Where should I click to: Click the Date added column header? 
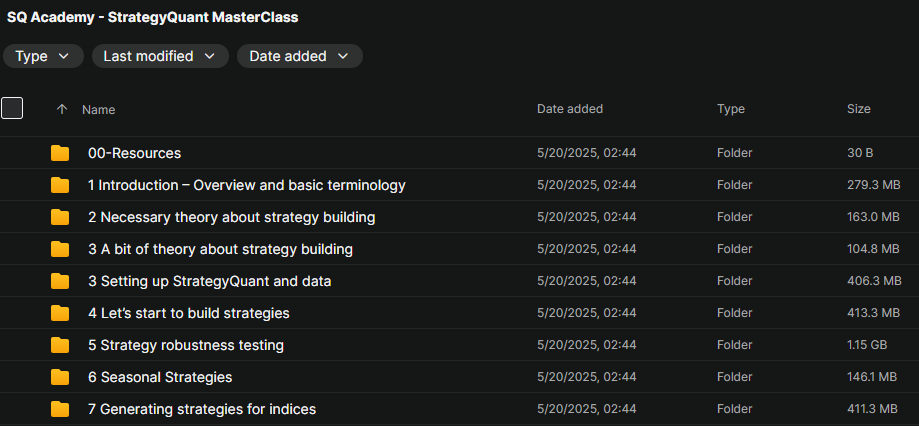click(x=570, y=109)
